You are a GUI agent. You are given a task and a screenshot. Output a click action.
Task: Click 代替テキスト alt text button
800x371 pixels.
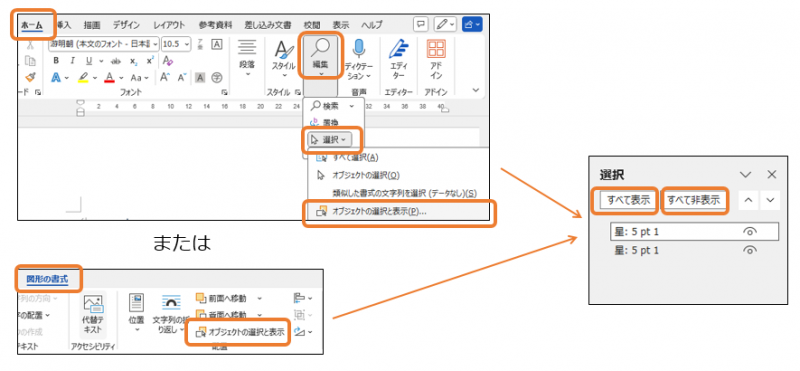[x=93, y=314]
